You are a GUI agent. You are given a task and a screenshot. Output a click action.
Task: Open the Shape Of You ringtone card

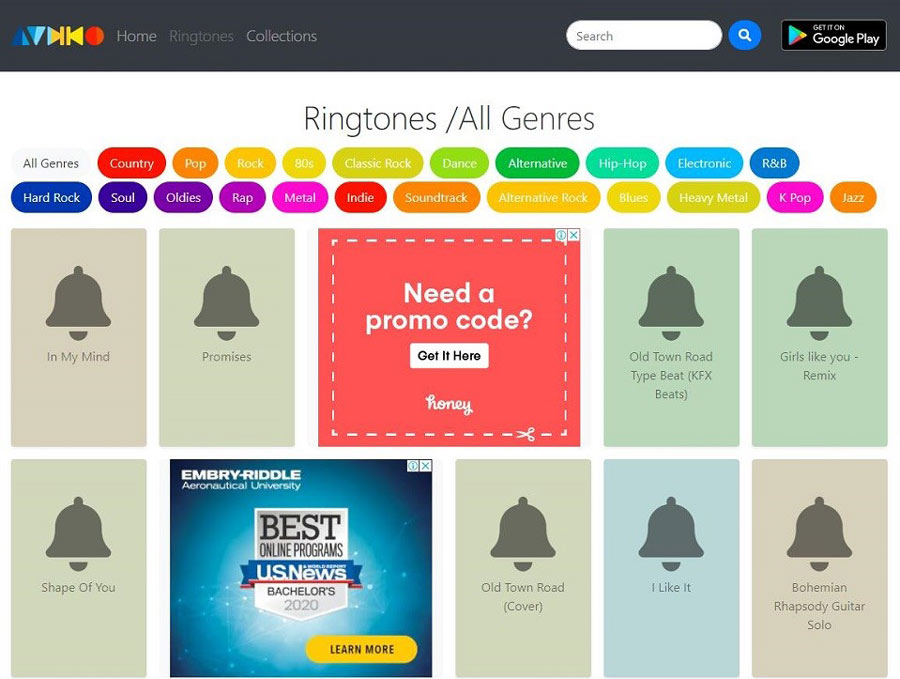79,568
